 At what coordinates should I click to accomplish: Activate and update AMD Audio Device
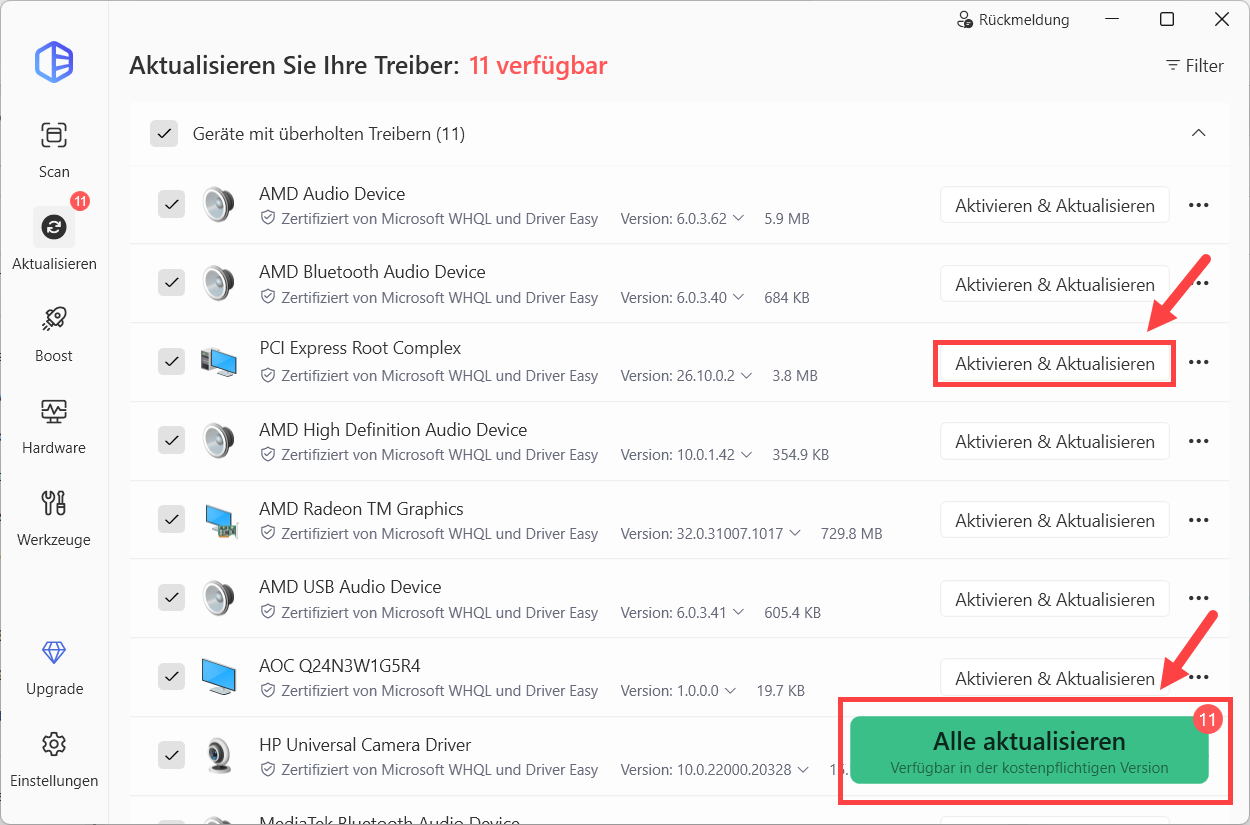[x=1055, y=205]
